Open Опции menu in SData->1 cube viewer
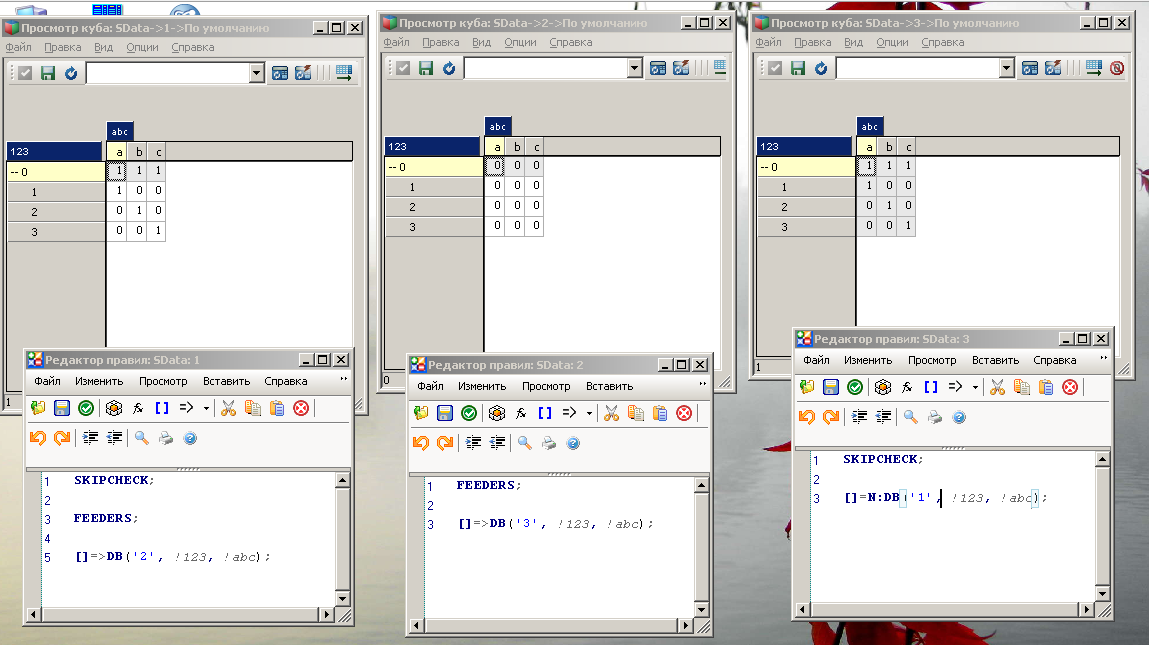Viewport: 1149px width, 645px height. [x=142, y=47]
